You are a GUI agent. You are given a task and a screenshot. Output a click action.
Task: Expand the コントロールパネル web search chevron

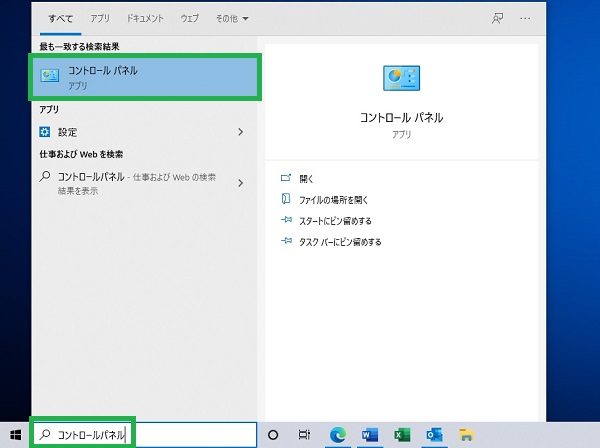[240, 183]
